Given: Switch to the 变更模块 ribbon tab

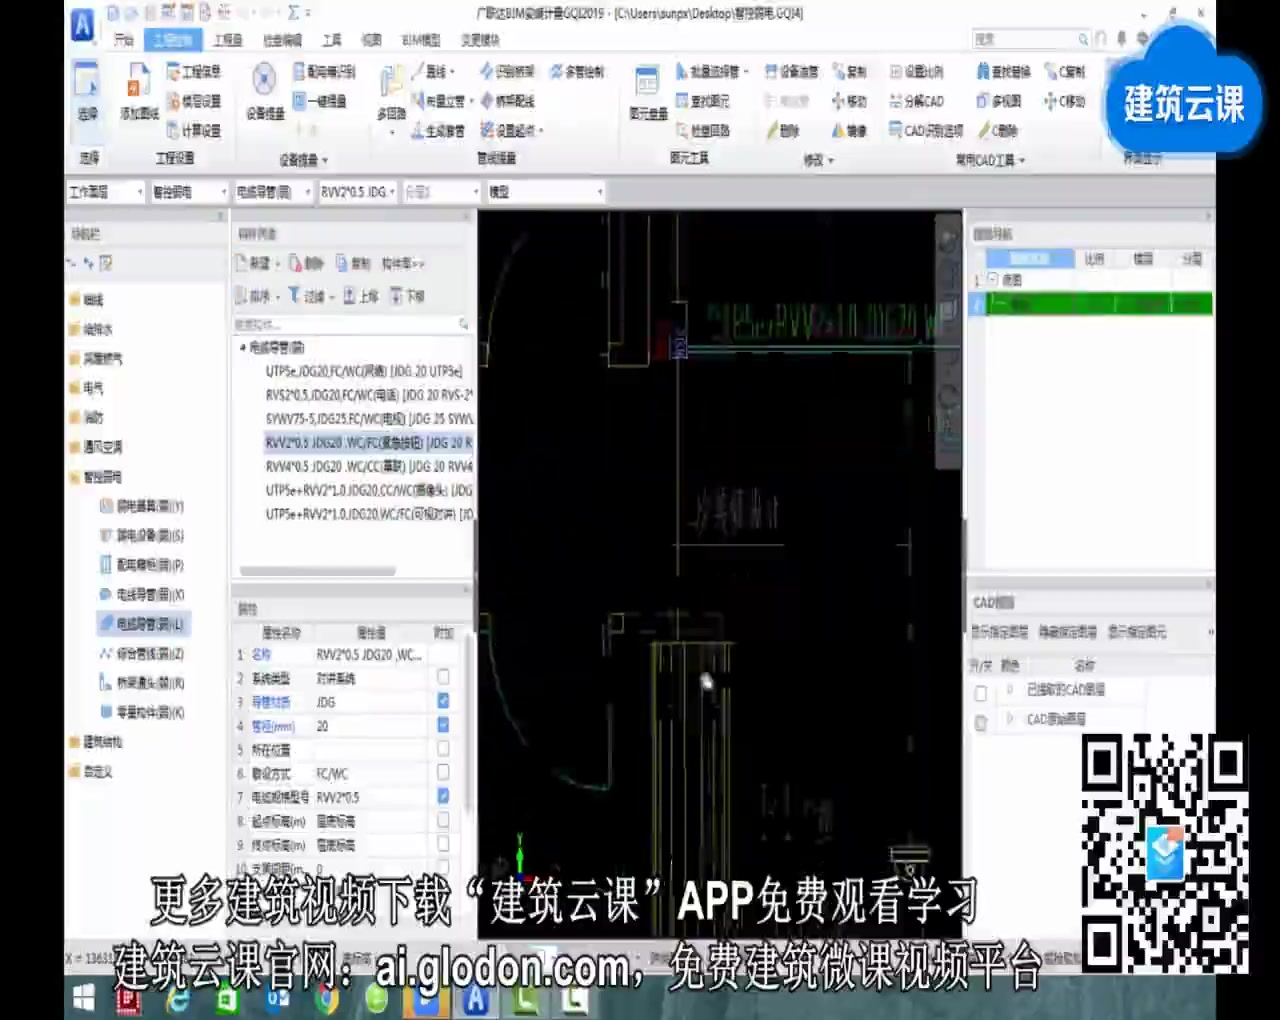Looking at the screenshot, I should [480, 40].
